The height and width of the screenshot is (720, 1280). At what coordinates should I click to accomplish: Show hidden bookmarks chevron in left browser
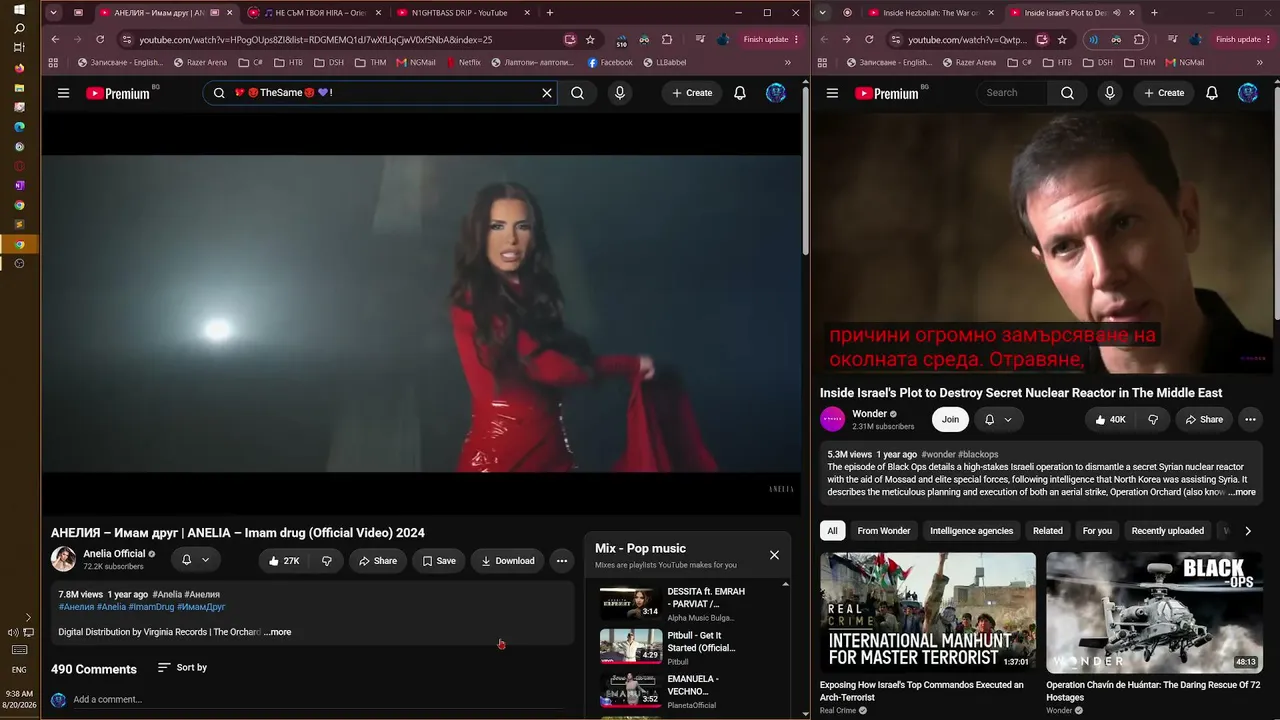tap(787, 62)
